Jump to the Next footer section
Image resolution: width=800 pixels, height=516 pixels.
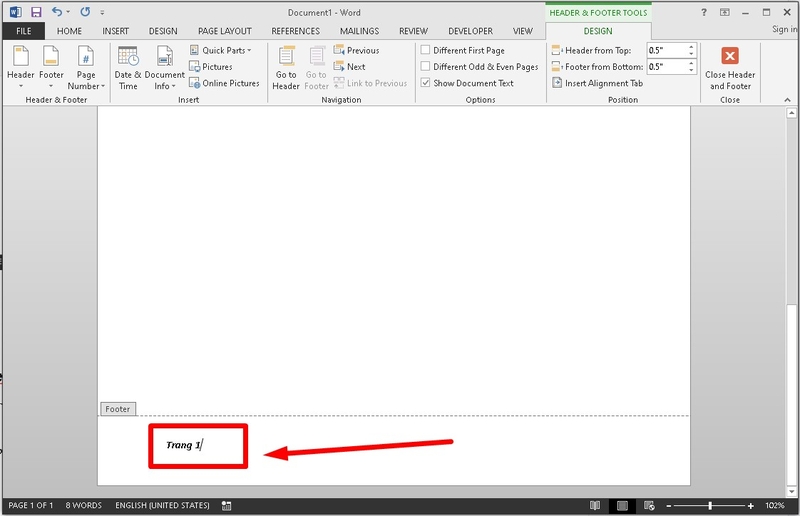[x=349, y=67]
